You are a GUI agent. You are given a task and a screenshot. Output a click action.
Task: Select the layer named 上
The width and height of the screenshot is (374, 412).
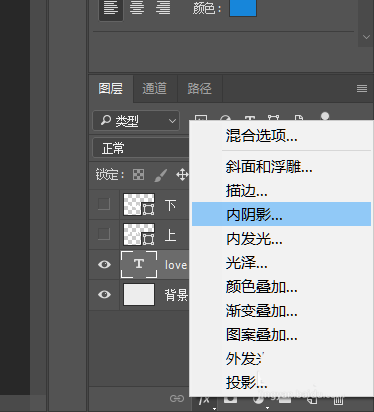click(170, 235)
